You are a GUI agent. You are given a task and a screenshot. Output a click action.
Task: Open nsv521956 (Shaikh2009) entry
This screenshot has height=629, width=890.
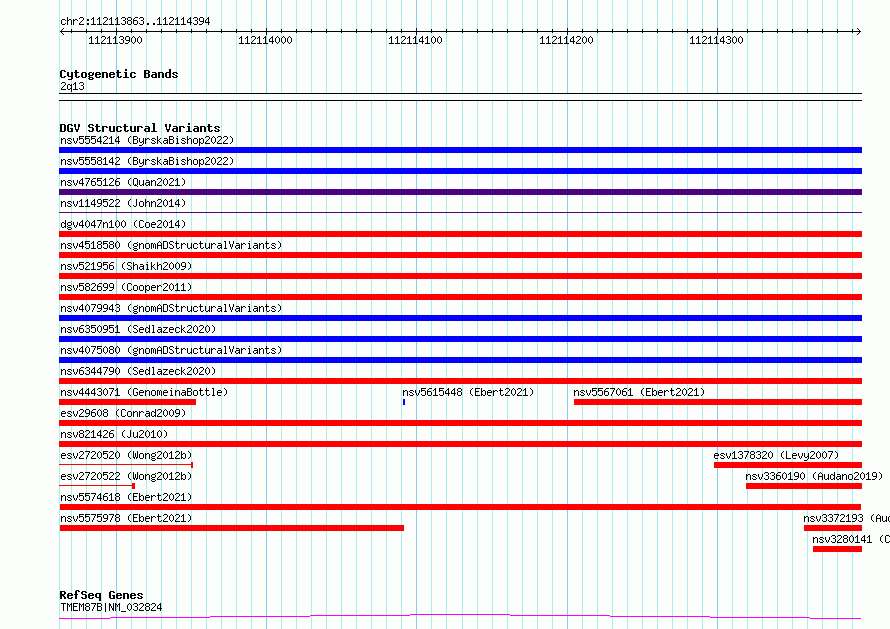tap(126, 266)
